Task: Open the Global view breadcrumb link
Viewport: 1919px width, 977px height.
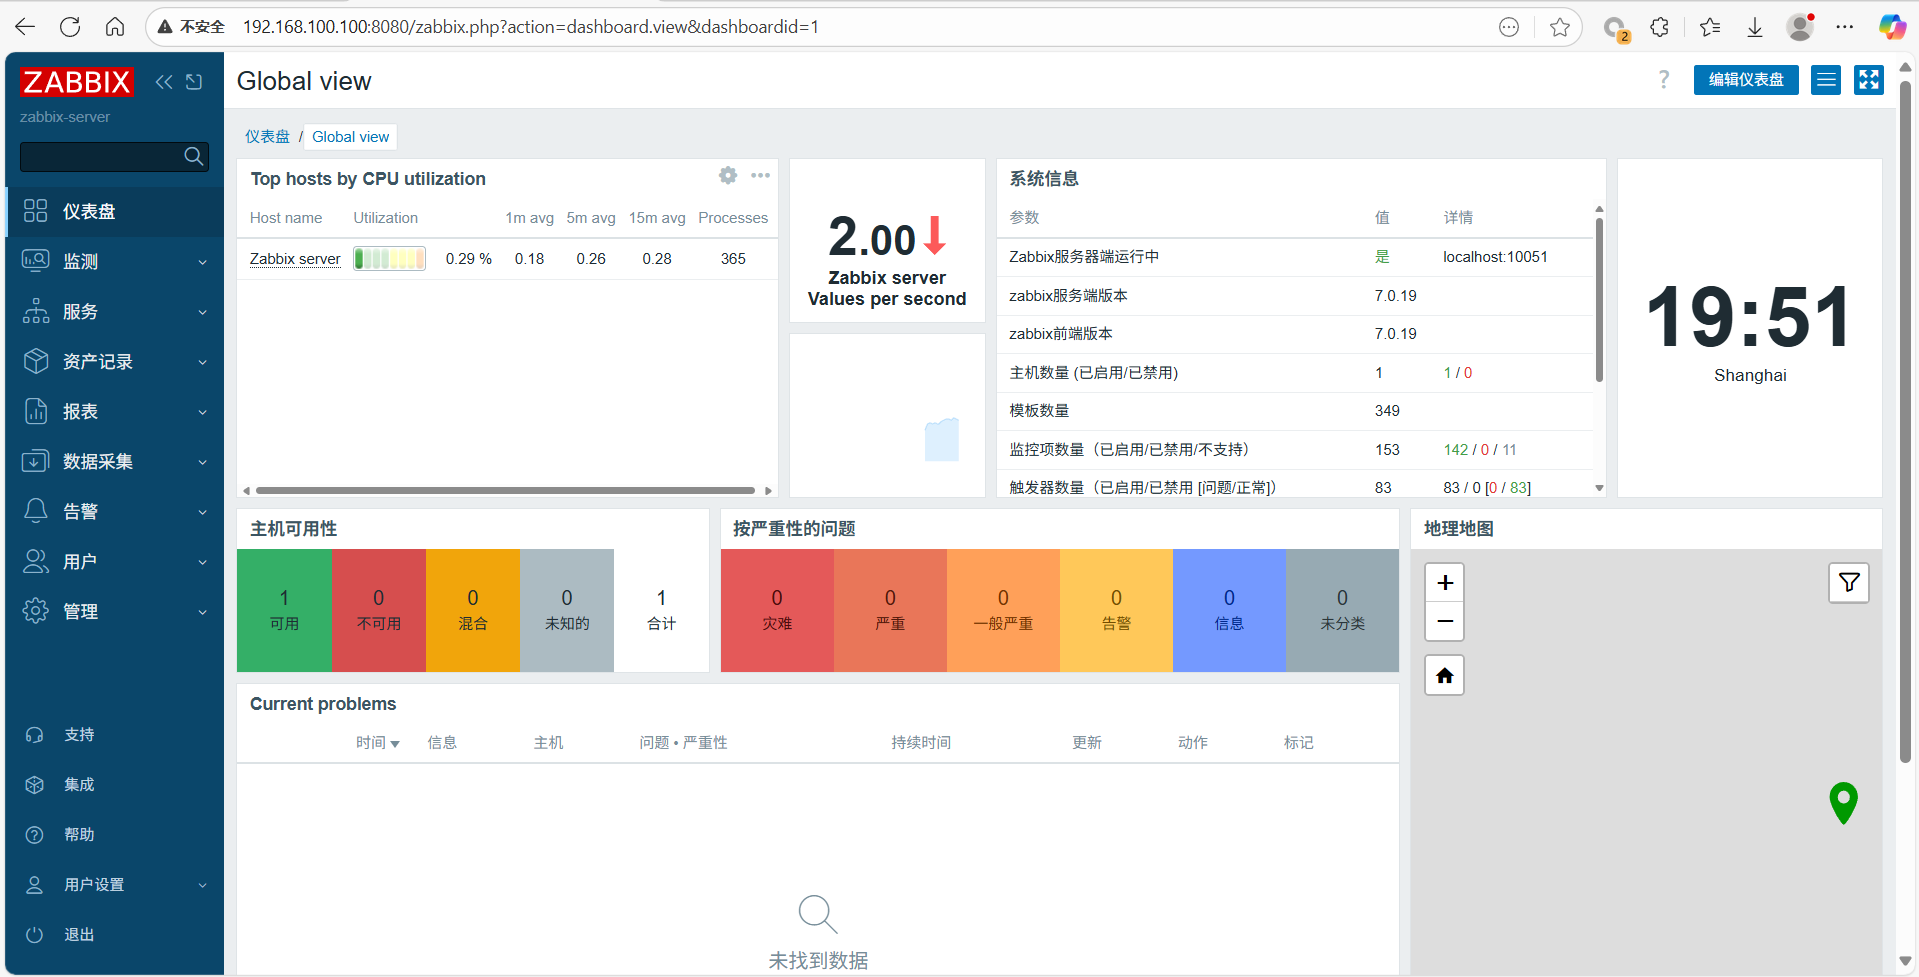Action: coord(351,137)
